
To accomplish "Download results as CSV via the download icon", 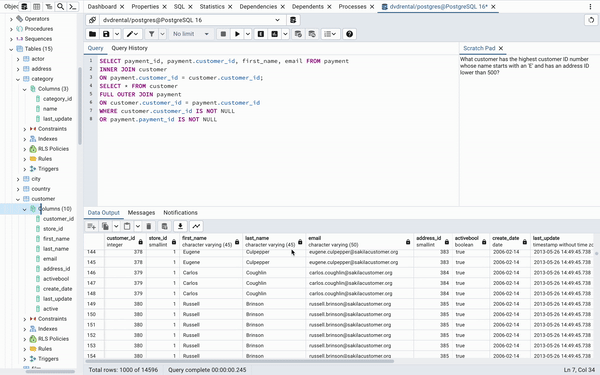I will (x=180, y=226).
